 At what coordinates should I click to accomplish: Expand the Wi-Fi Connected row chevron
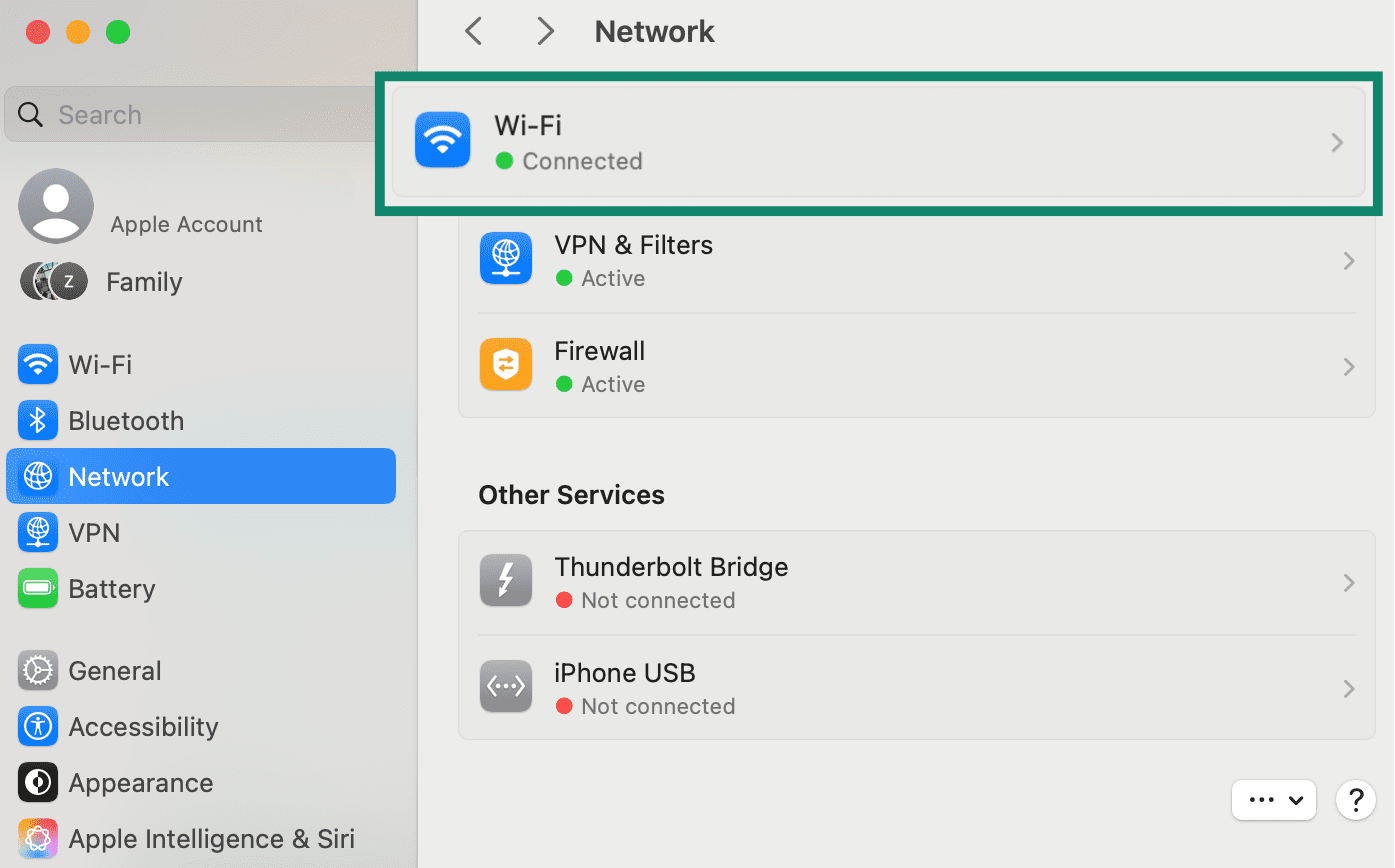tap(1337, 143)
